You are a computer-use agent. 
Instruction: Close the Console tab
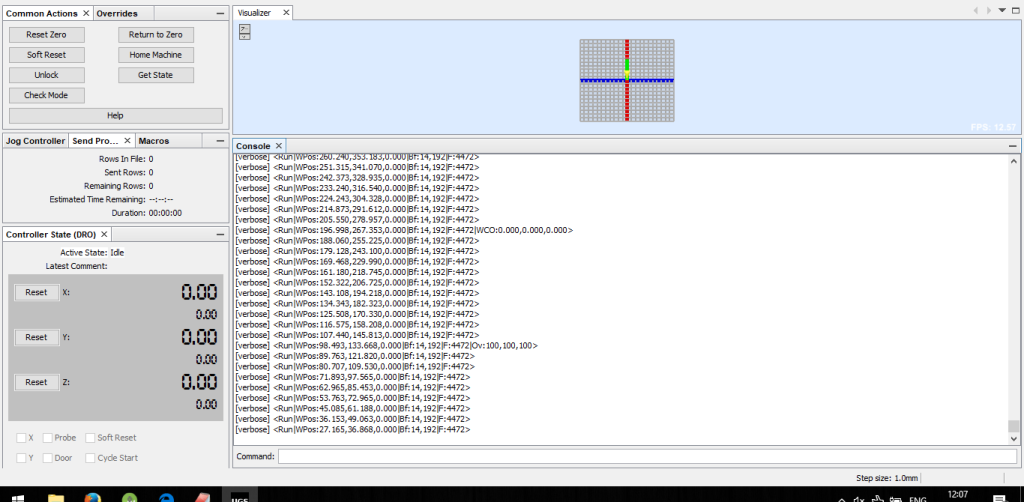(x=279, y=146)
